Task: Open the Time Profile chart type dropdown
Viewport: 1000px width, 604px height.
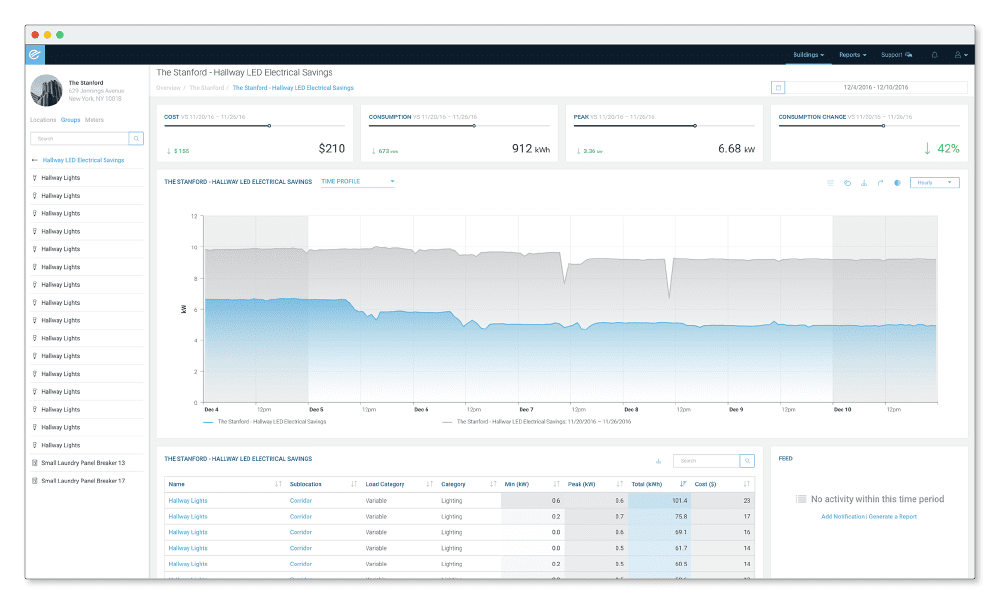Action: [358, 182]
